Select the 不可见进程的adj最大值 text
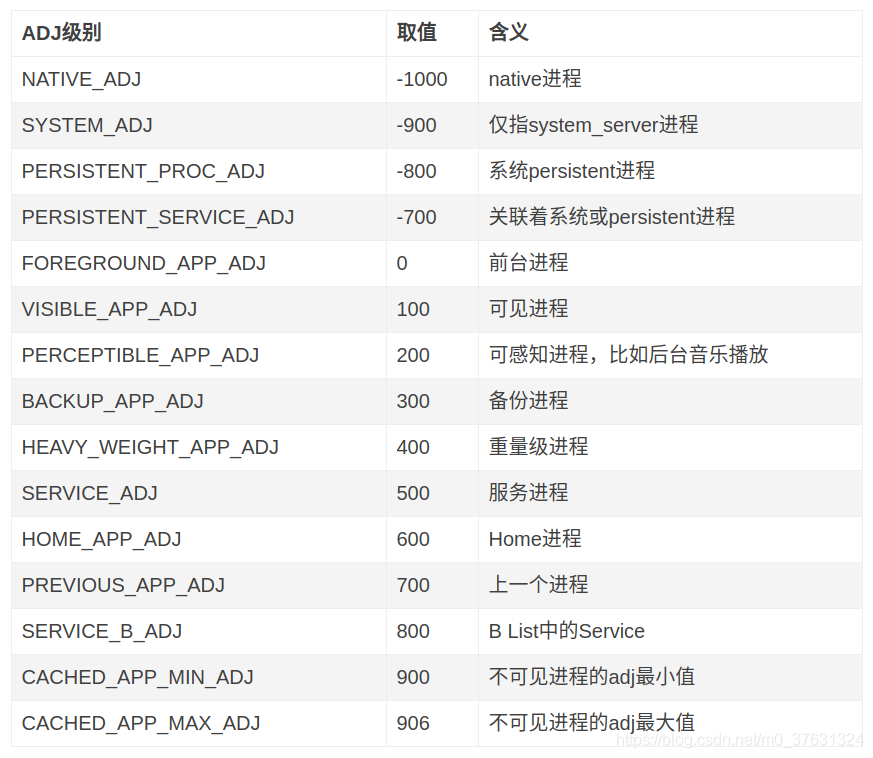This screenshot has width=873, height=758. [x=592, y=723]
